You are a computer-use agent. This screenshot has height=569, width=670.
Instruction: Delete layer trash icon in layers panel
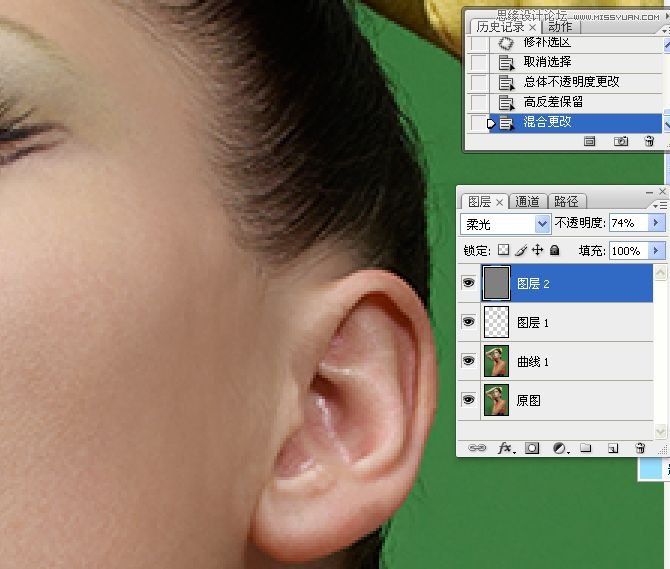(x=640, y=448)
